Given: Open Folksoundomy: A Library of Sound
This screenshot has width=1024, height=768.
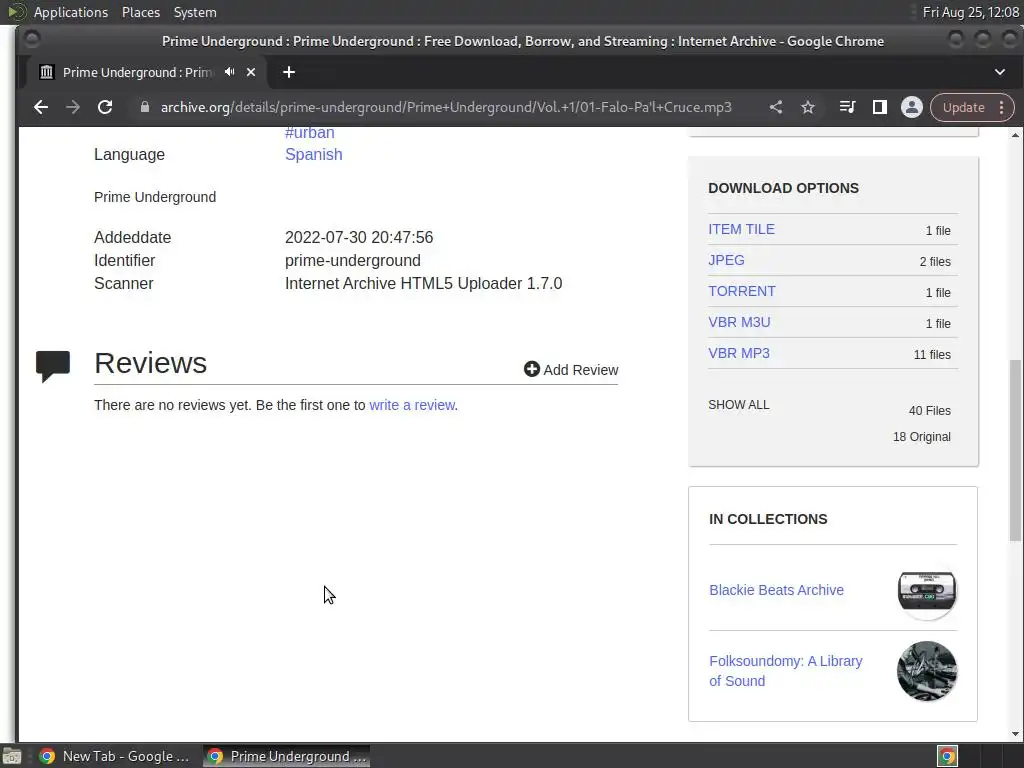Looking at the screenshot, I should coord(786,671).
